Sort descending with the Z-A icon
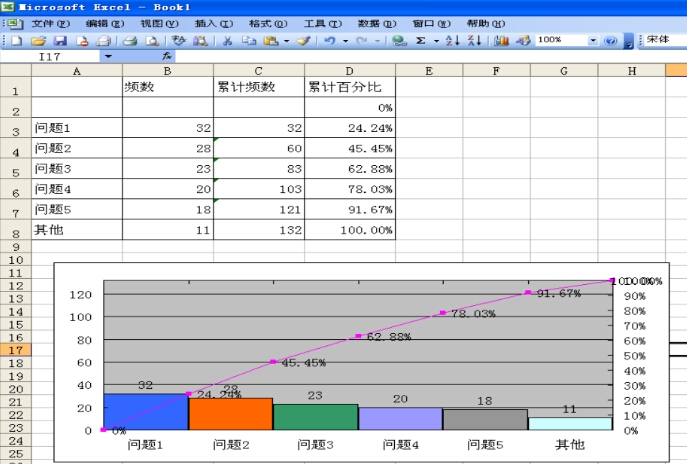Image resolution: width=687 pixels, height=464 pixels. 474,41
